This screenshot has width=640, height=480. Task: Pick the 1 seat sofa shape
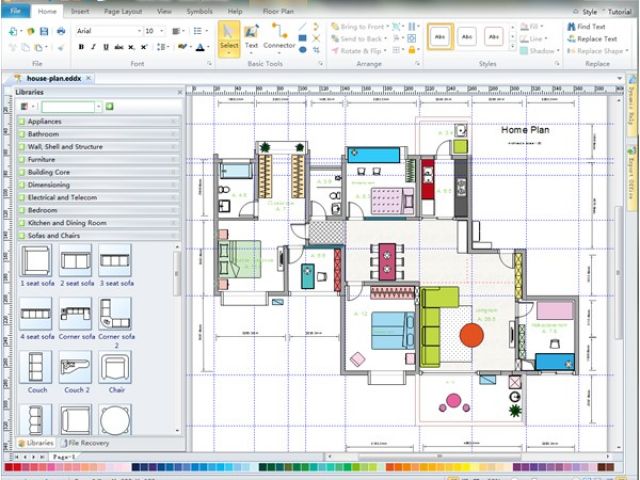click(x=36, y=262)
